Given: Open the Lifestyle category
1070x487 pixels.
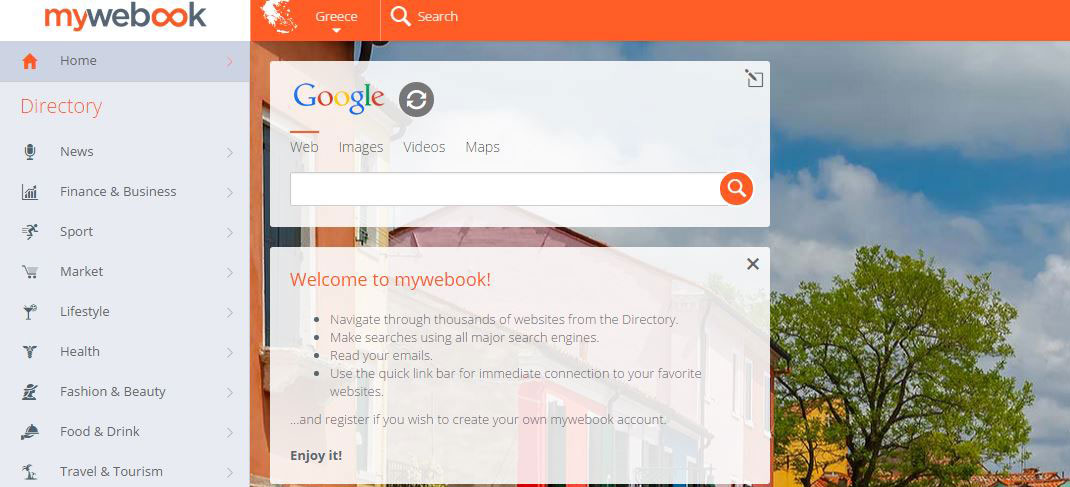Looking at the screenshot, I should 125,312.
